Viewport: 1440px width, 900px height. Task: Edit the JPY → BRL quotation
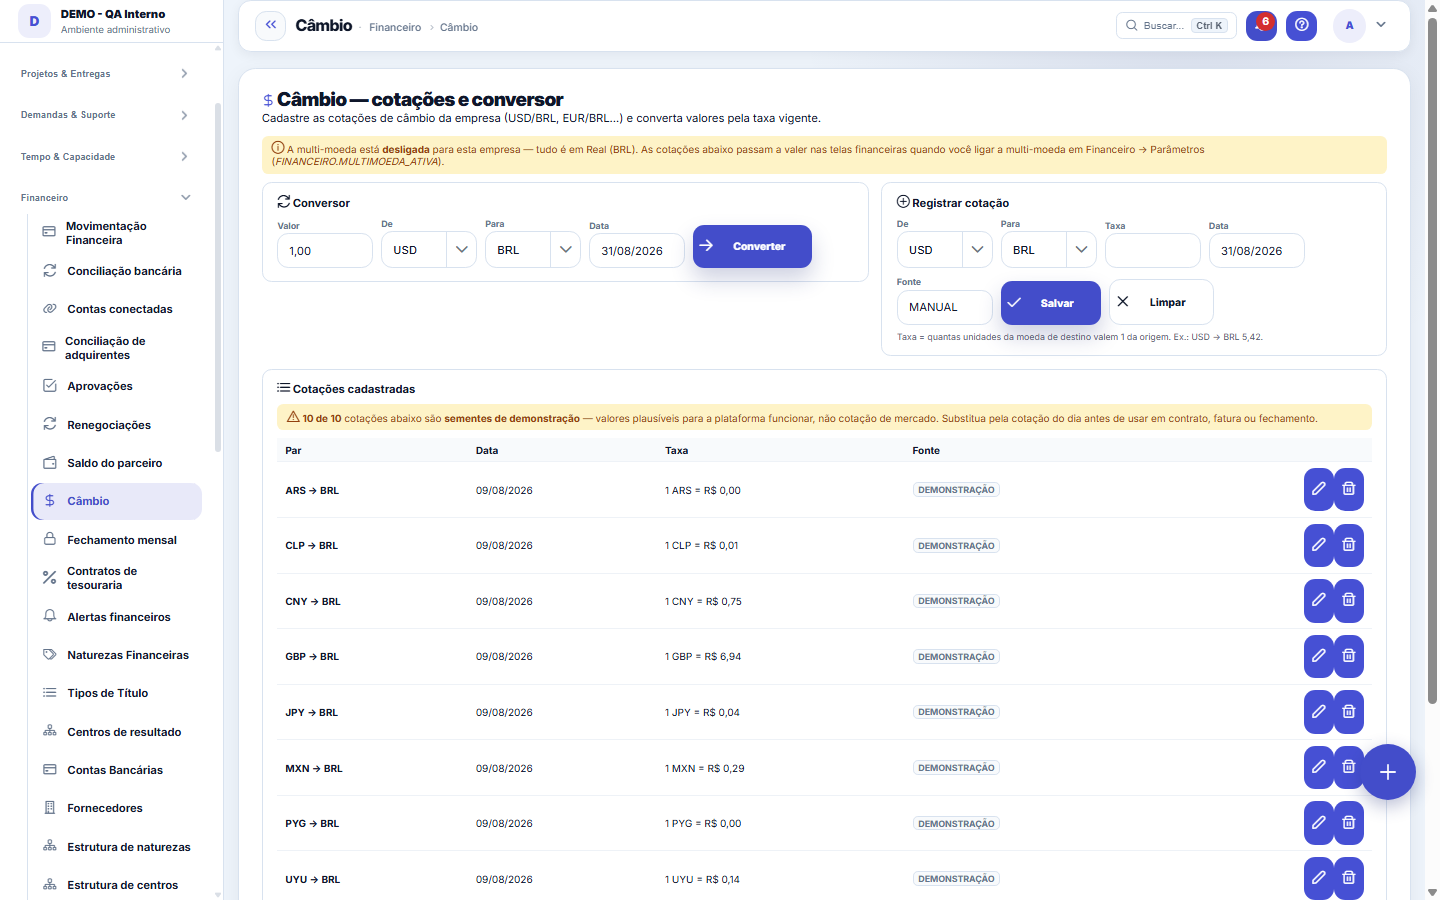pos(1319,712)
